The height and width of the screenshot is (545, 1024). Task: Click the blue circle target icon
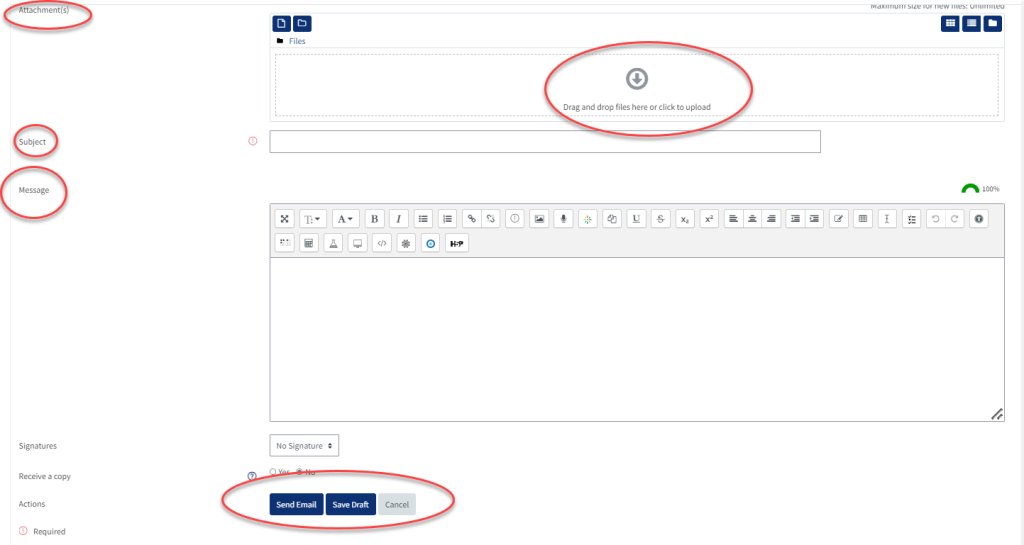(430, 243)
